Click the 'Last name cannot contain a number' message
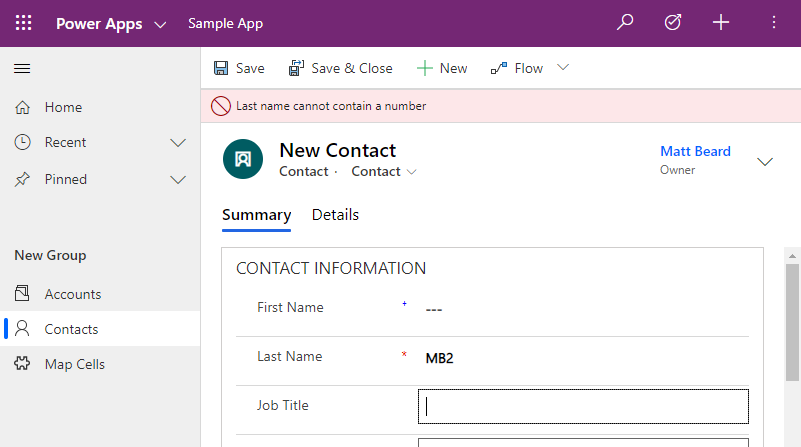The width and height of the screenshot is (801, 447). click(x=331, y=106)
